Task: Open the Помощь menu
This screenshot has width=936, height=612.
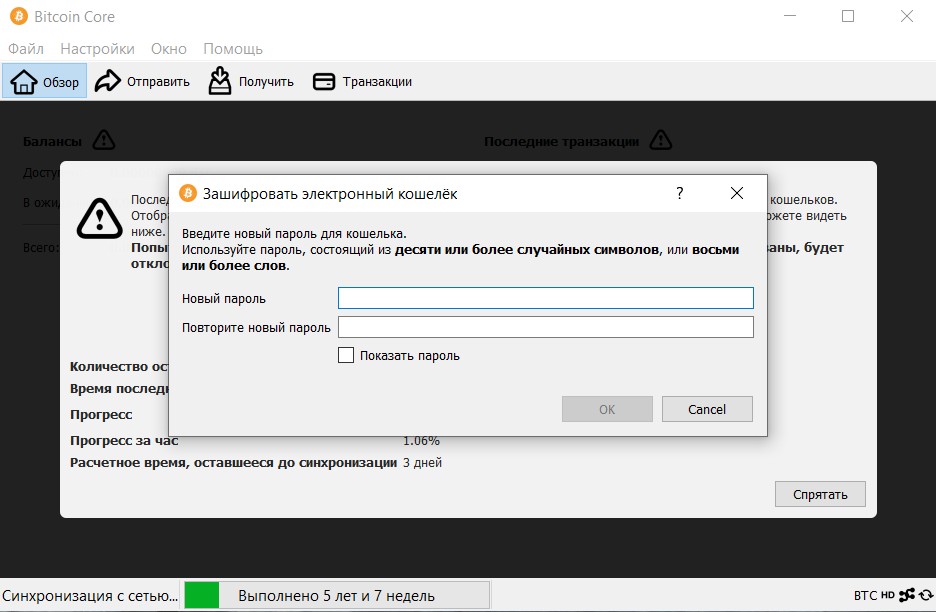Action: (x=231, y=48)
